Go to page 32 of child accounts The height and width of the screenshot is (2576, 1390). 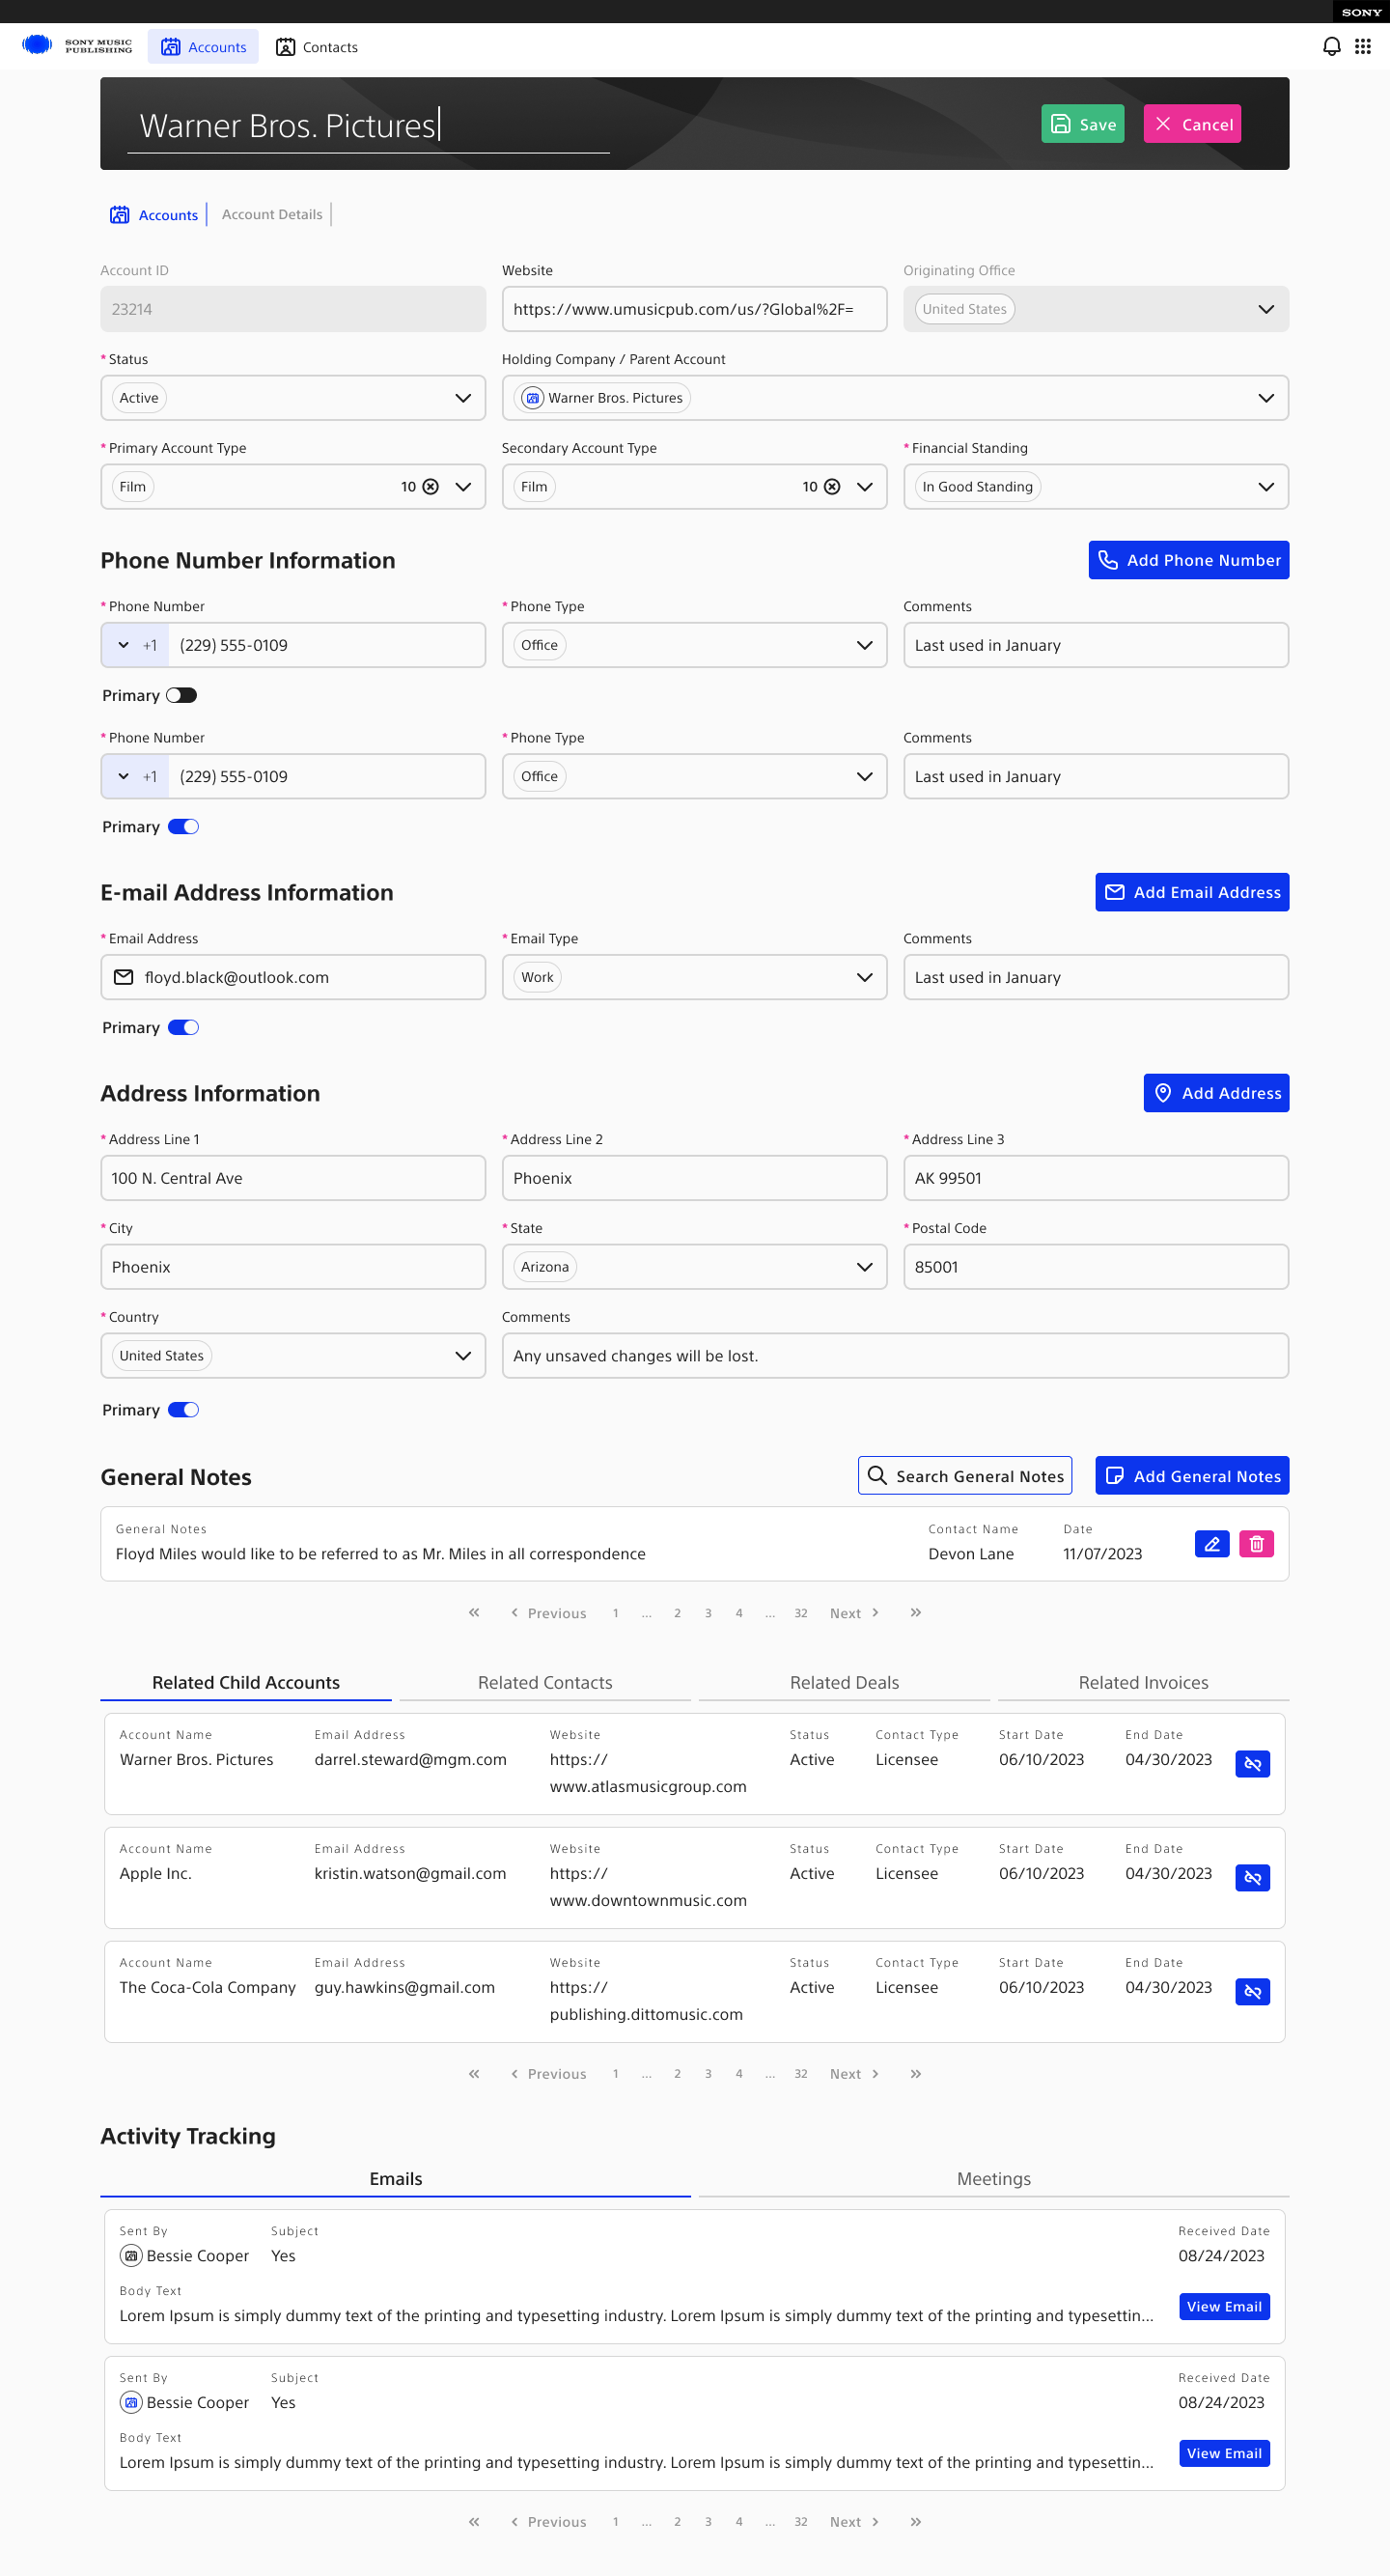pyautogui.click(x=801, y=2074)
